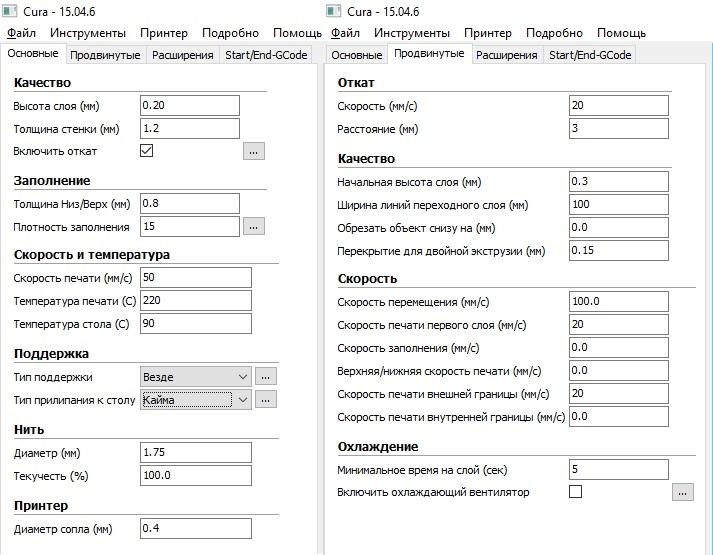Screen dimensions: 713x555
Task: Open cooling fan ellipsis settings button
Action: coord(682,492)
